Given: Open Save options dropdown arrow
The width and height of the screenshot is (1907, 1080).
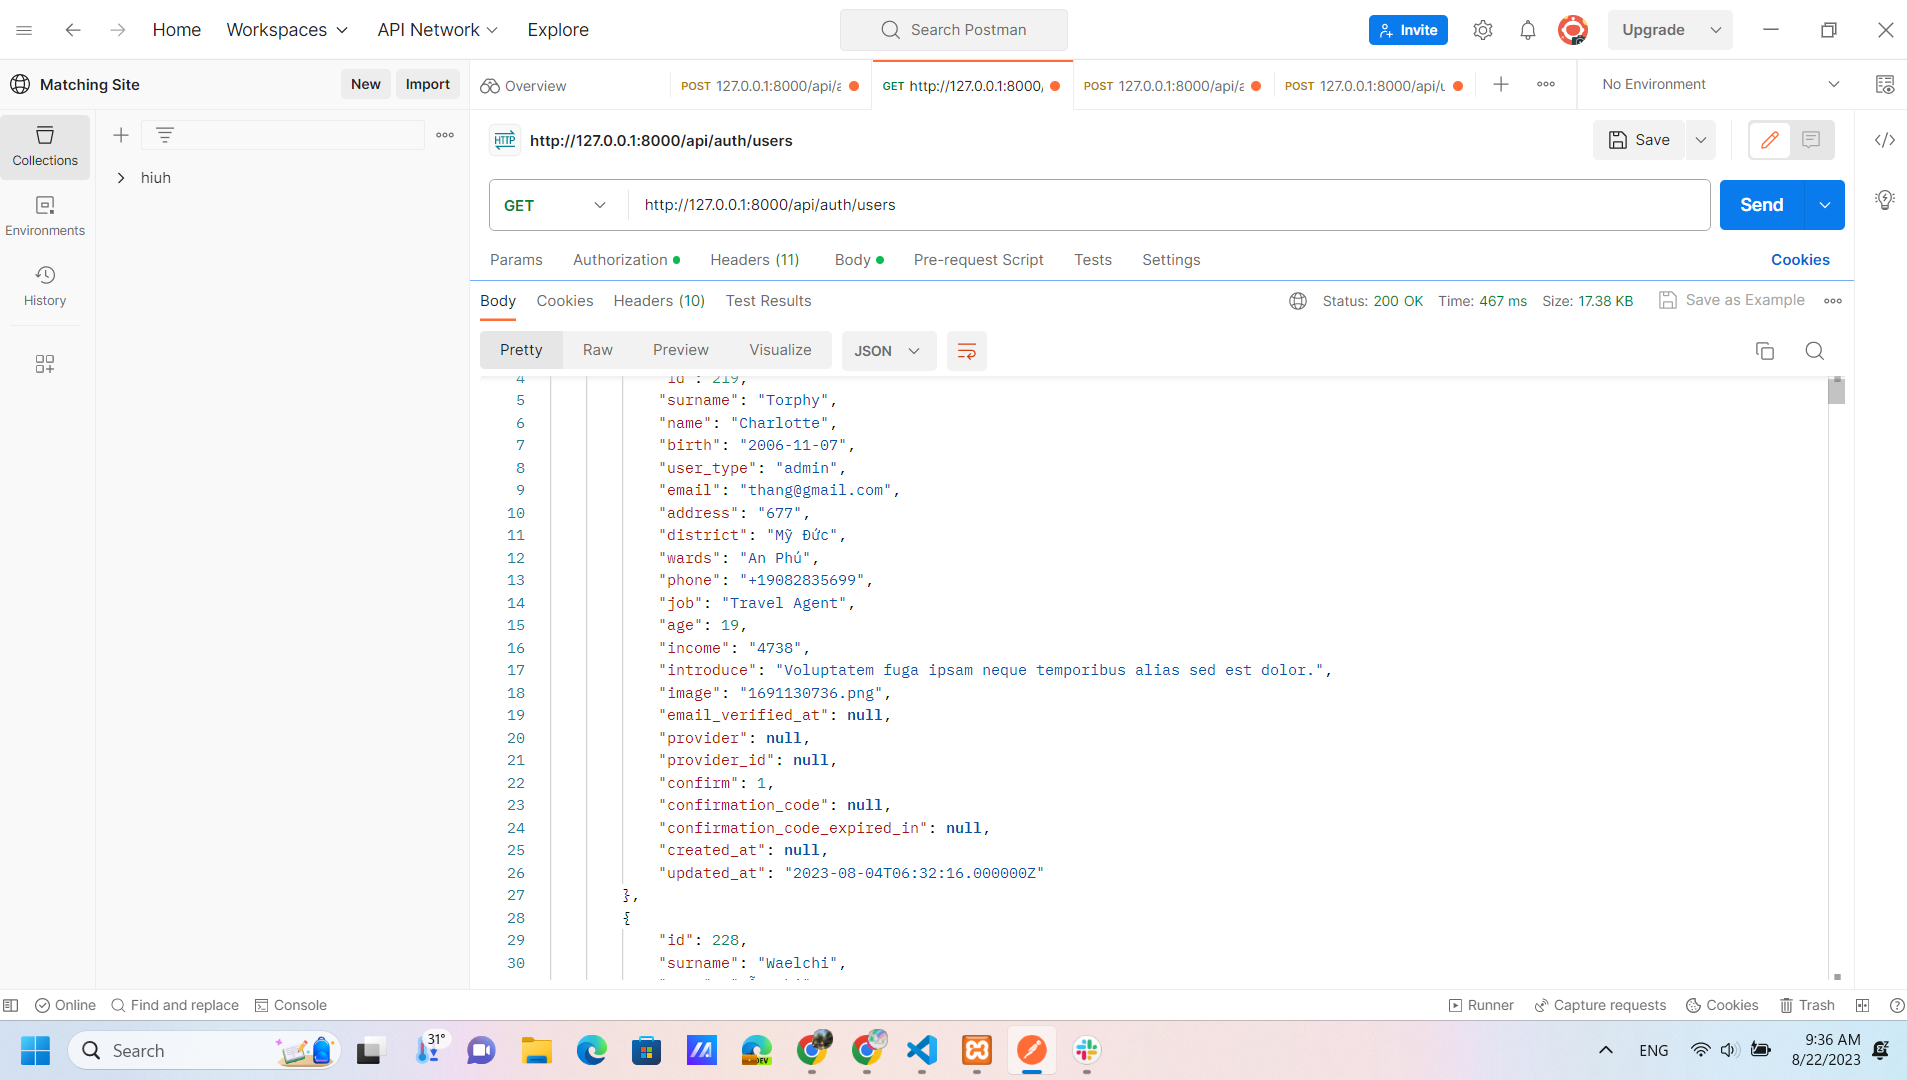Looking at the screenshot, I should tap(1701, 140).
